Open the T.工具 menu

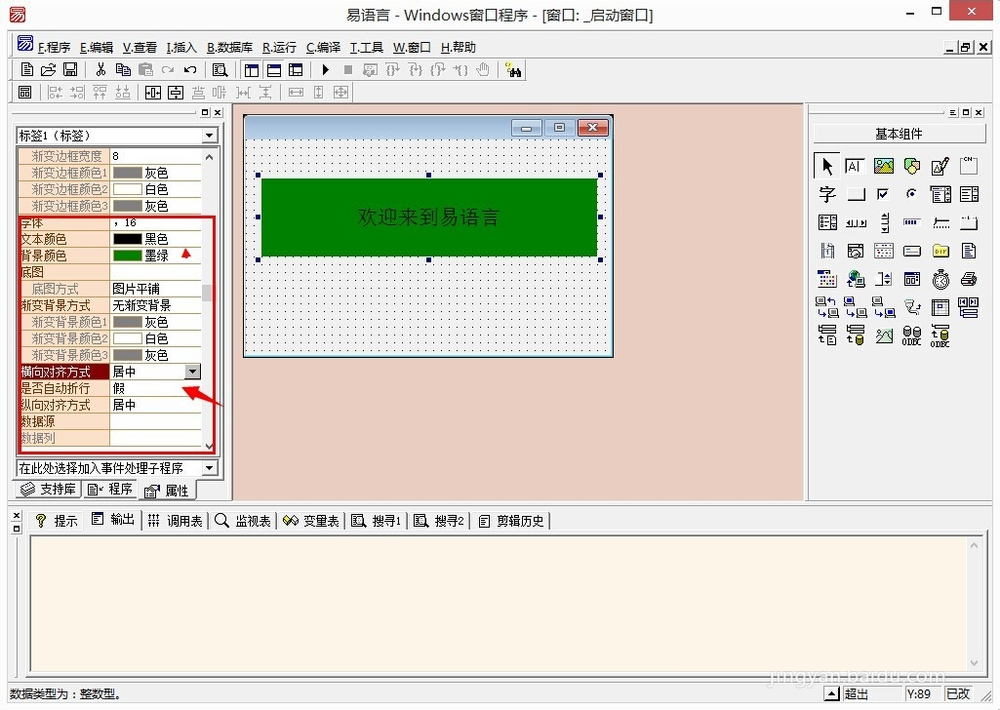coord(366,47)
